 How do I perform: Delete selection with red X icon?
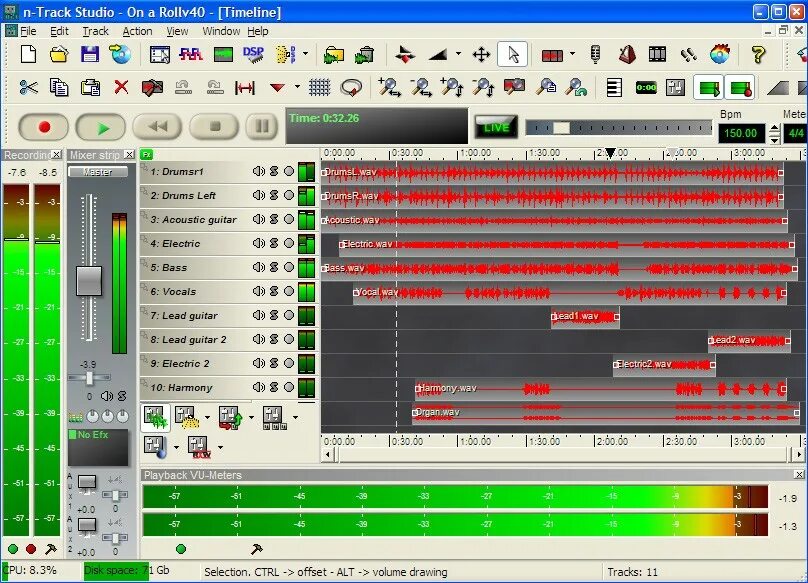(121, 87)
